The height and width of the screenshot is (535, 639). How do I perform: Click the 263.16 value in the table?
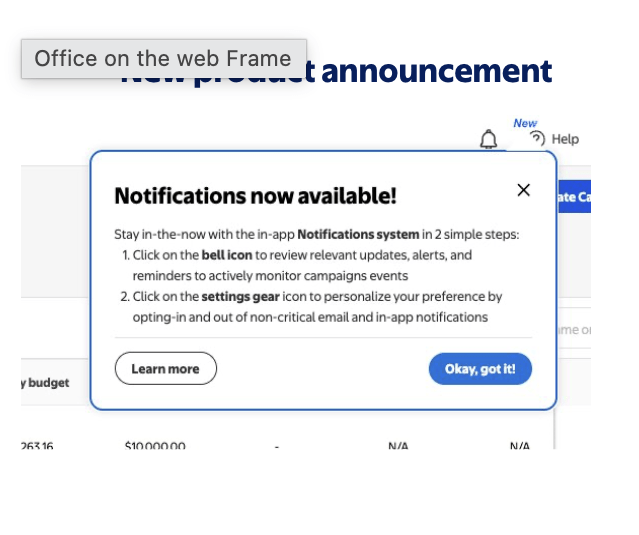pos(37,446)
